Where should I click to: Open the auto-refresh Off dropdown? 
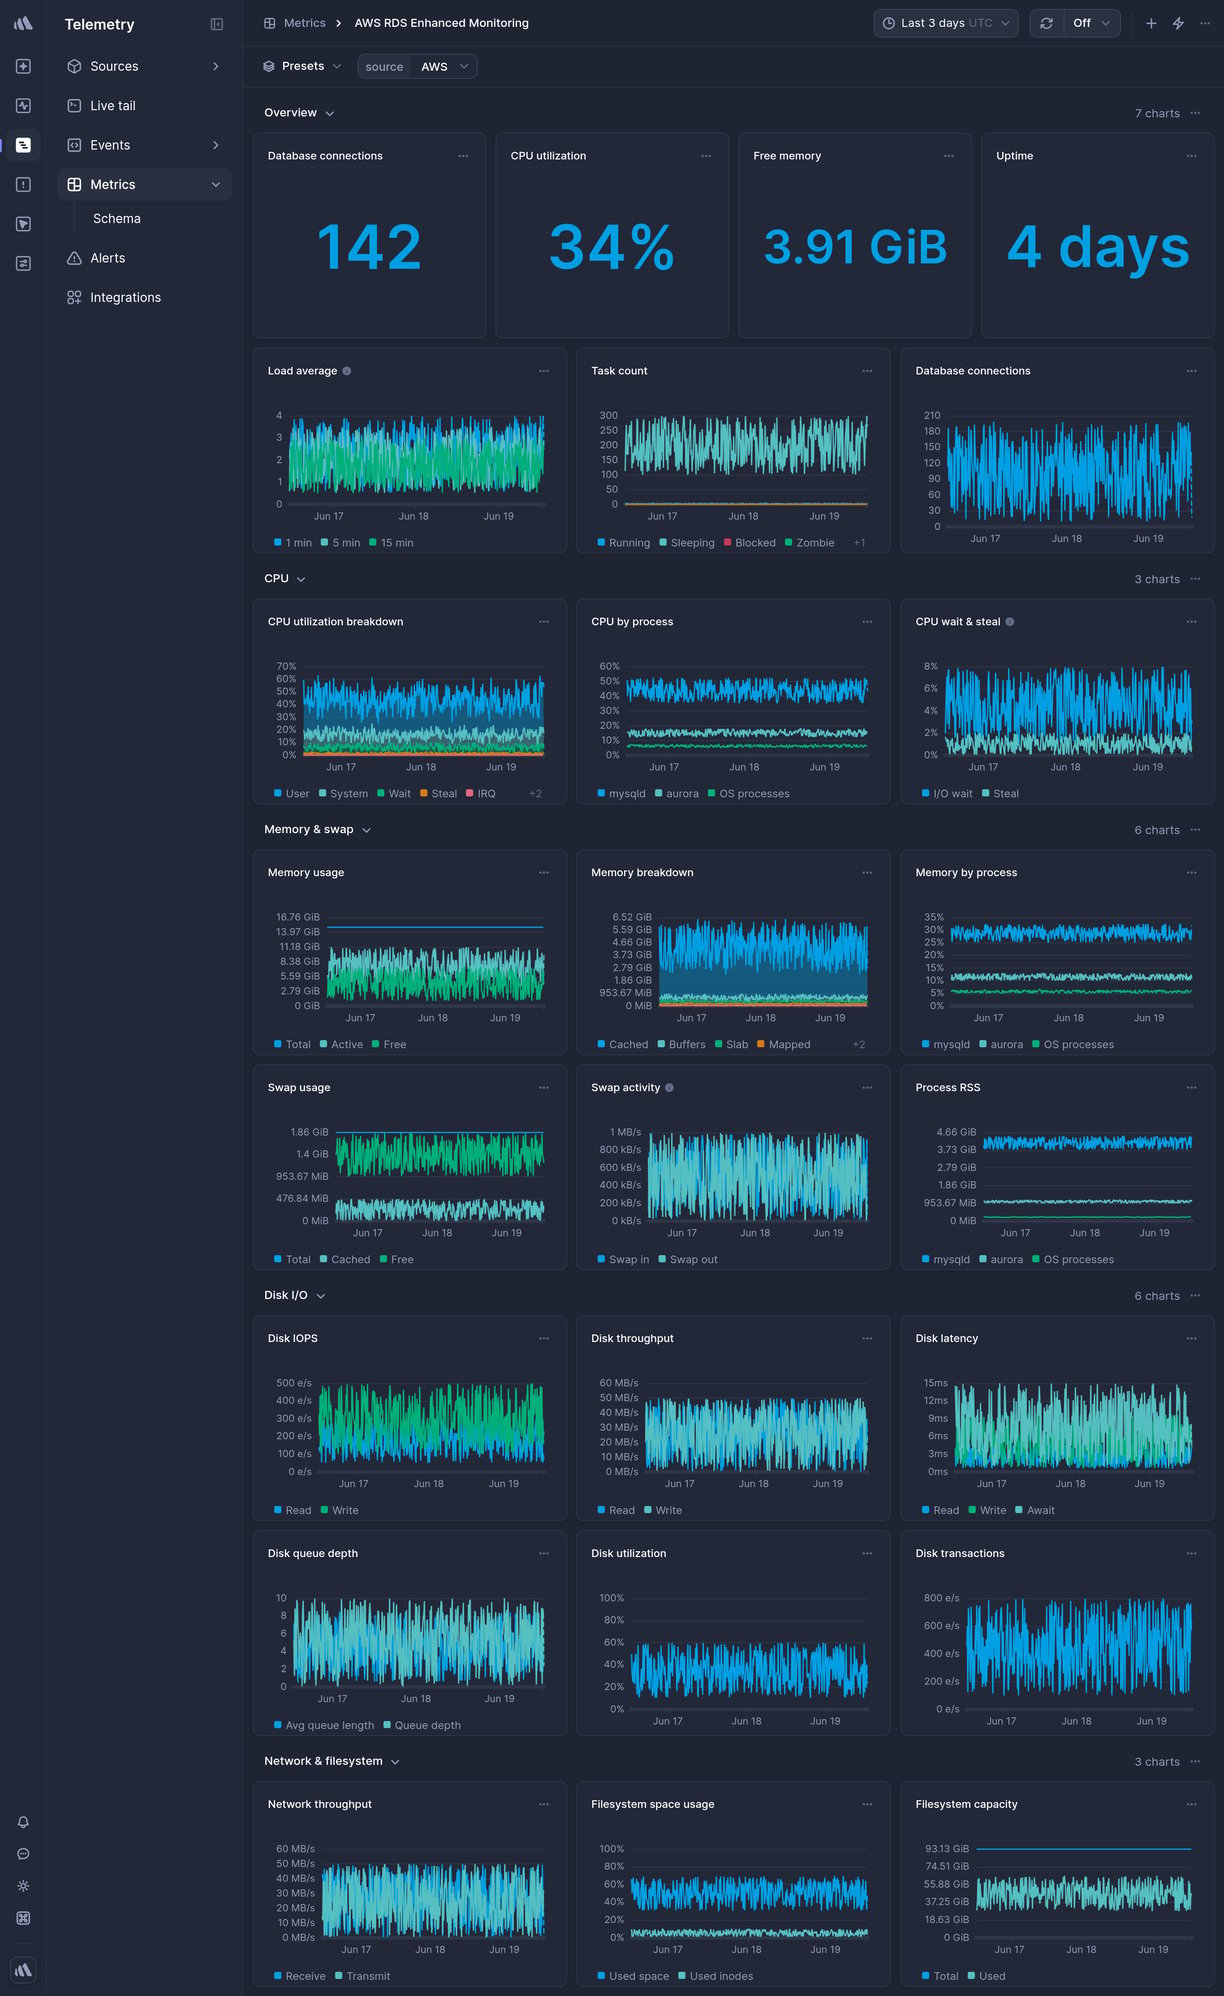click(1091, 23)
